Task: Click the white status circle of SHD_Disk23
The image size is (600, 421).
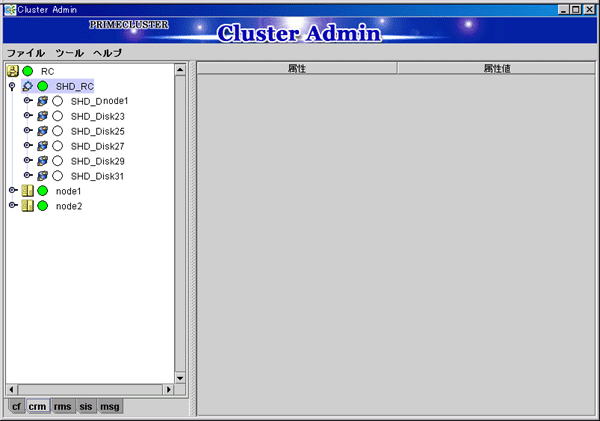Action: point(57,116)
